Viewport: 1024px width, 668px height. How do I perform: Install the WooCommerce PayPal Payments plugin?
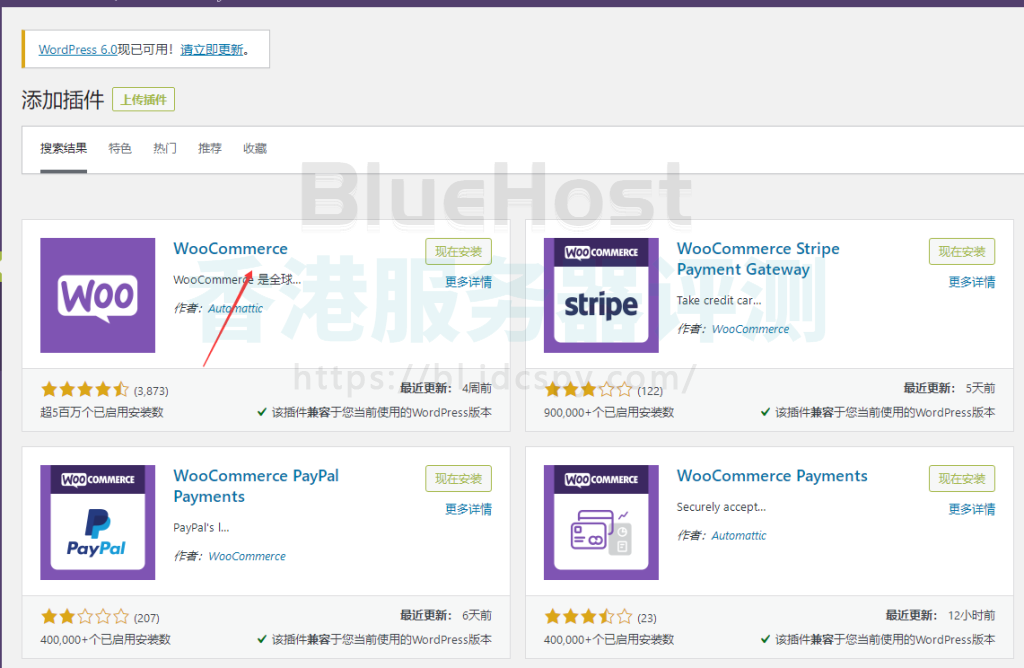pyautogui.click(x=458, y=479)
